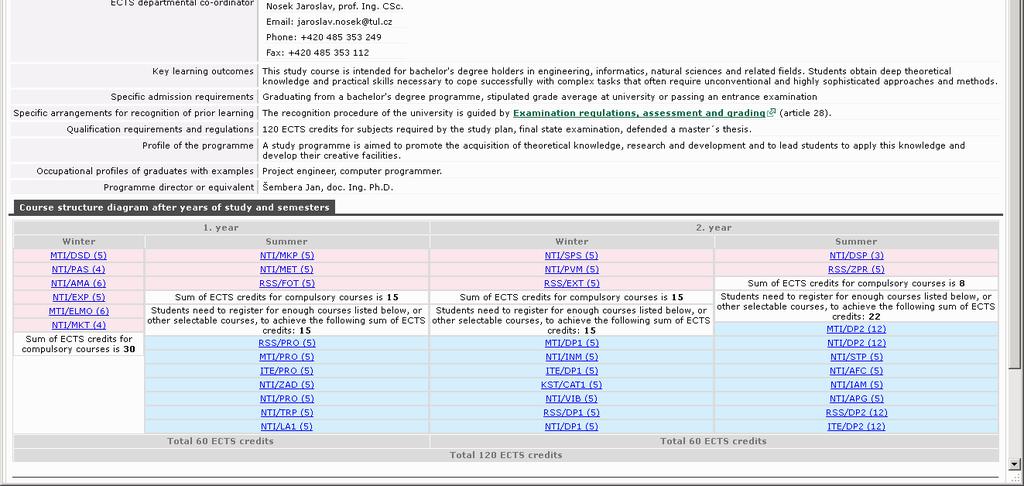Open course MTI/PRO (5)
Screen dimensions: 1024x486
click(287, 357)
